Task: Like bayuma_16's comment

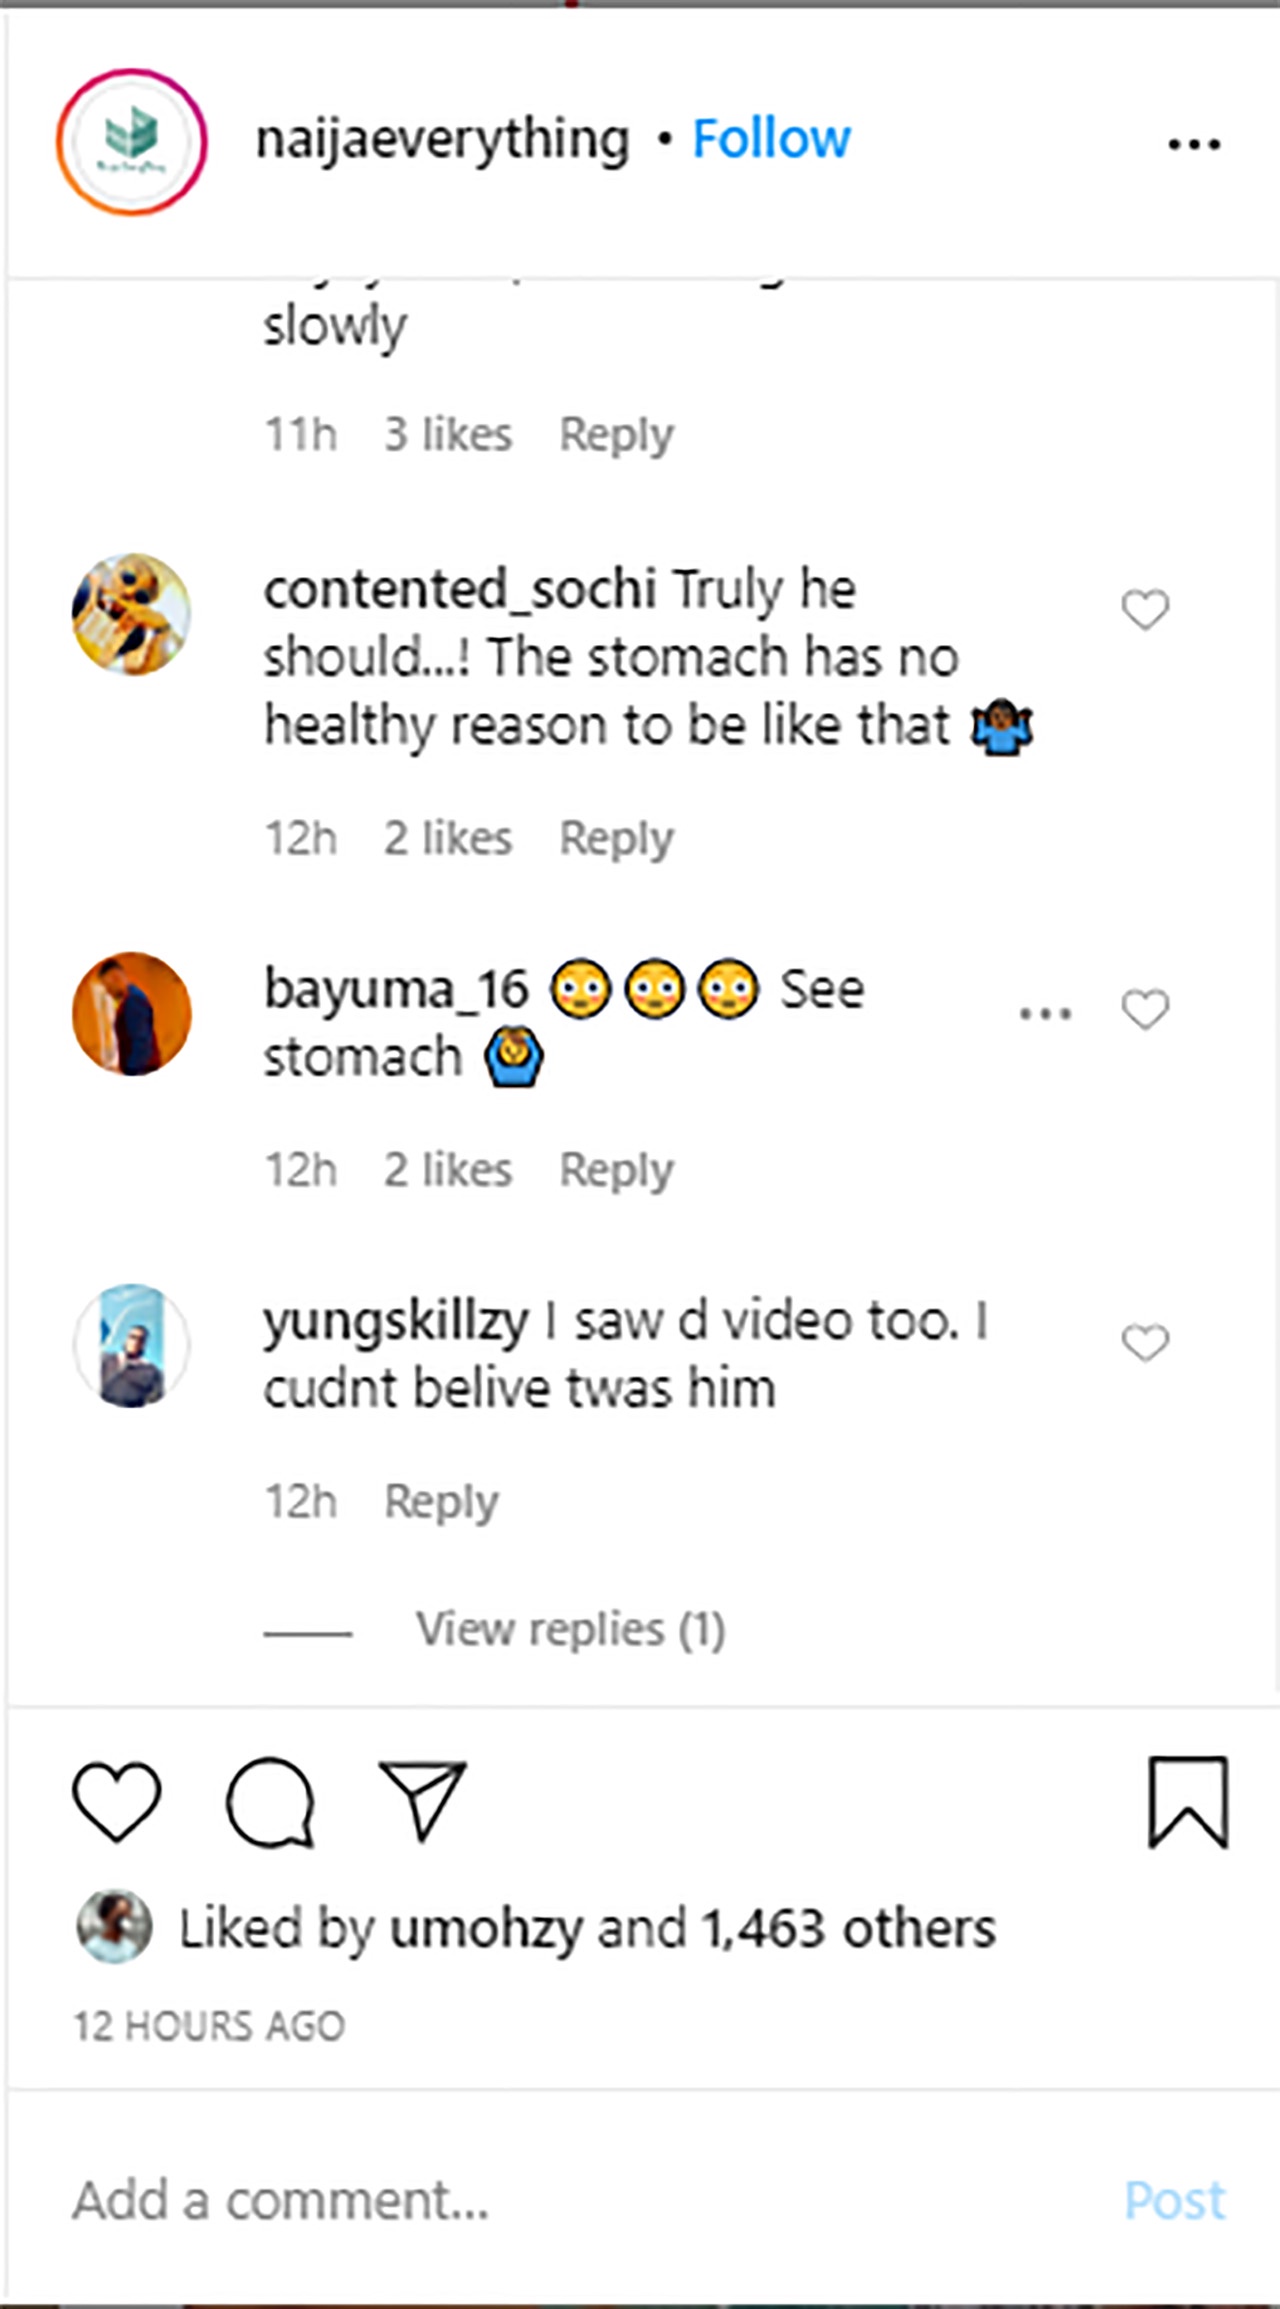Action: coord(1145,1009)
